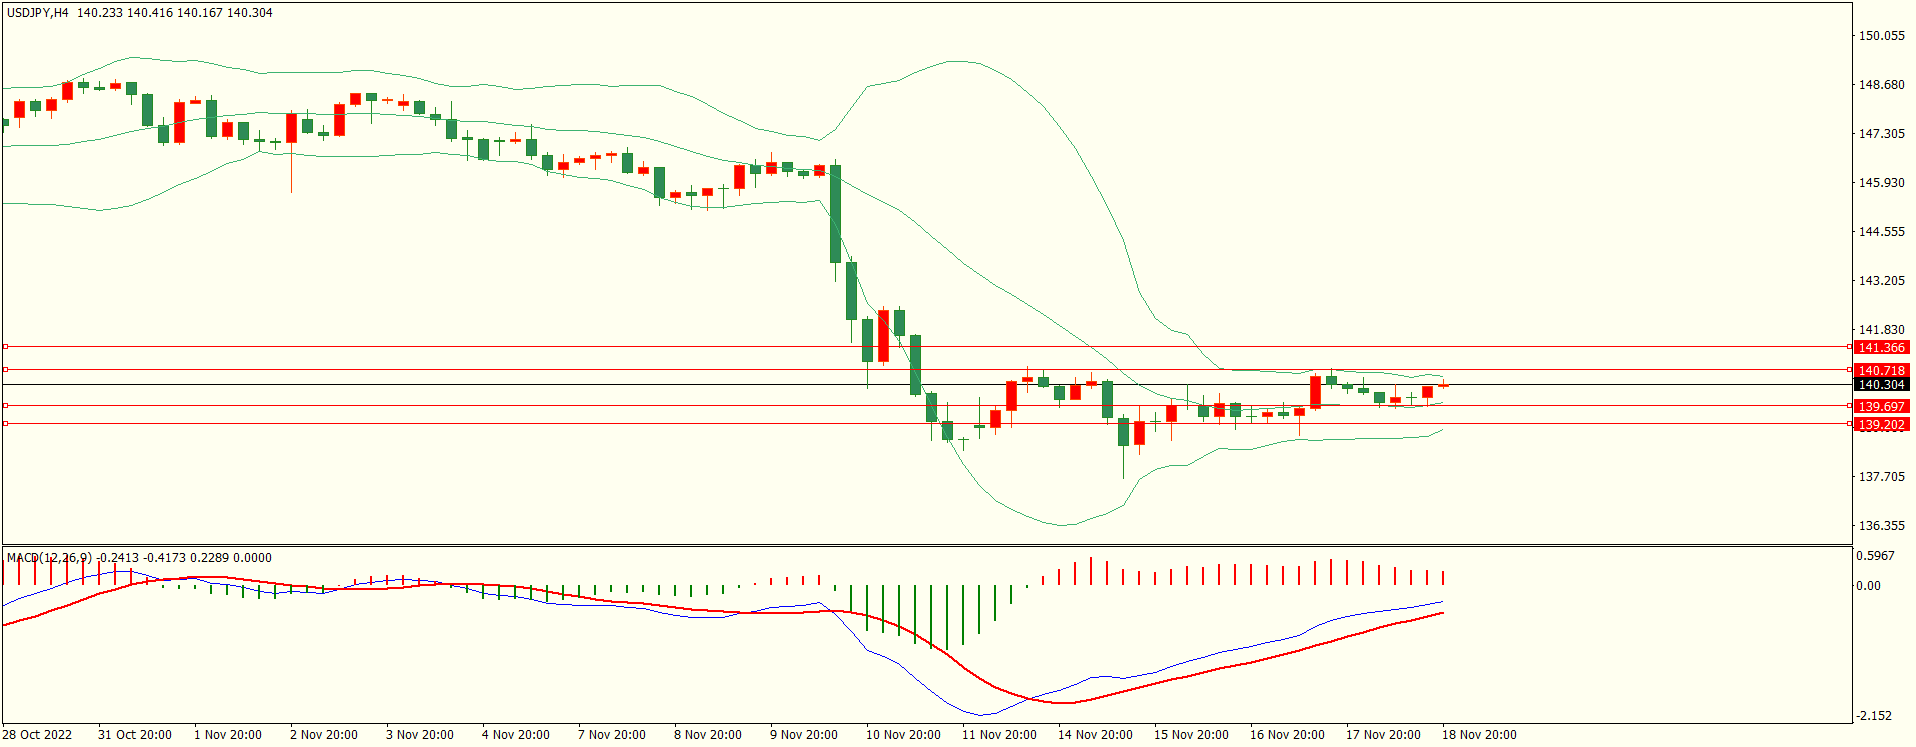The width and height of the screenshot is (1916, 747).
Task: Click the 2 Nov 20:00 time label
Action: coord(324,735)
